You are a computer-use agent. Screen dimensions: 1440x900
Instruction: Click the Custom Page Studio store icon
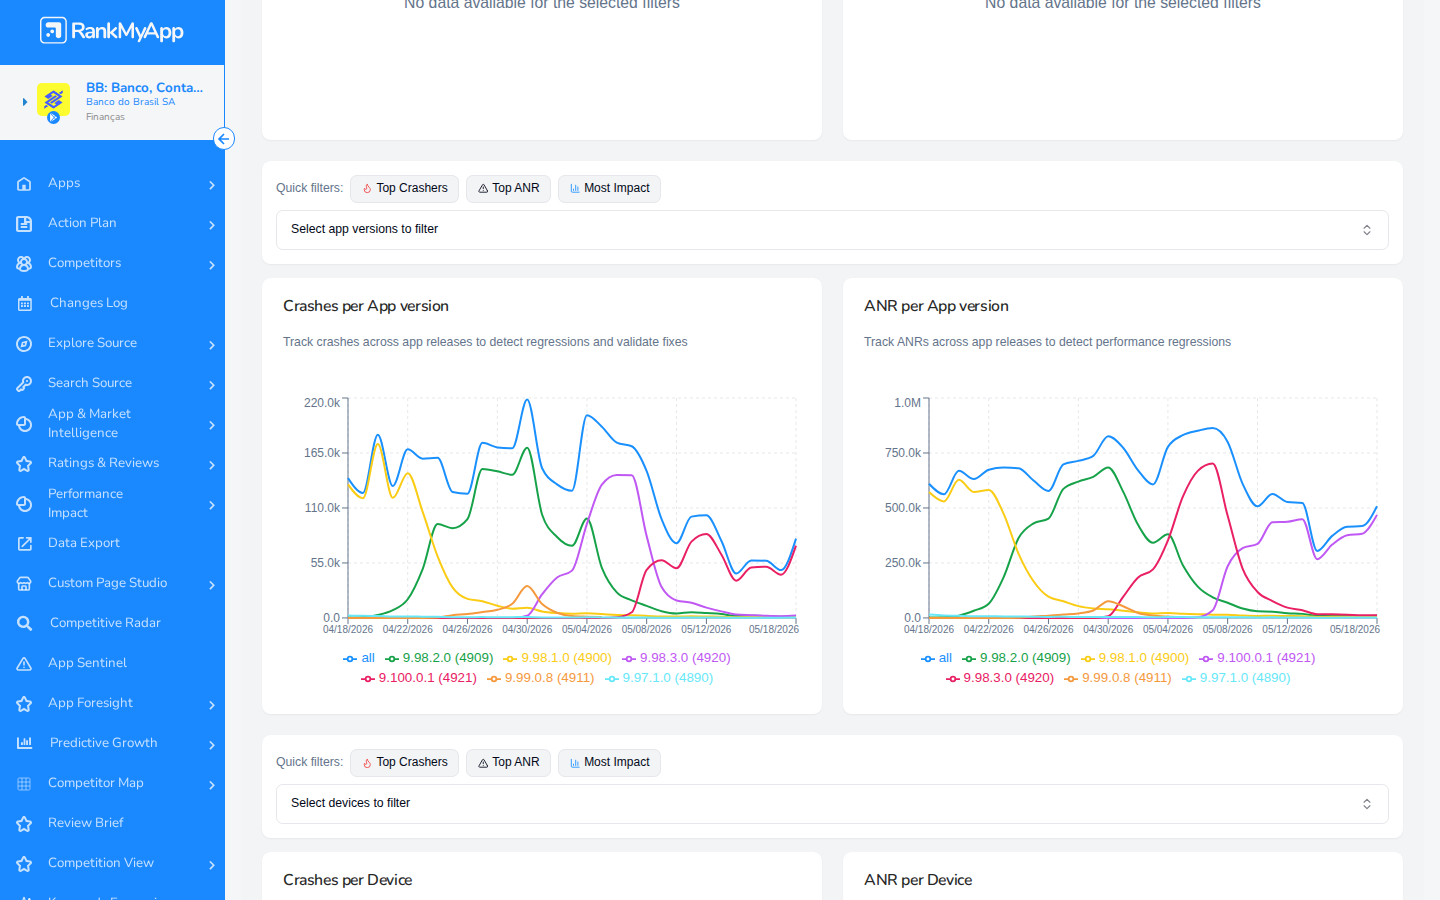(x=24, y=584)
